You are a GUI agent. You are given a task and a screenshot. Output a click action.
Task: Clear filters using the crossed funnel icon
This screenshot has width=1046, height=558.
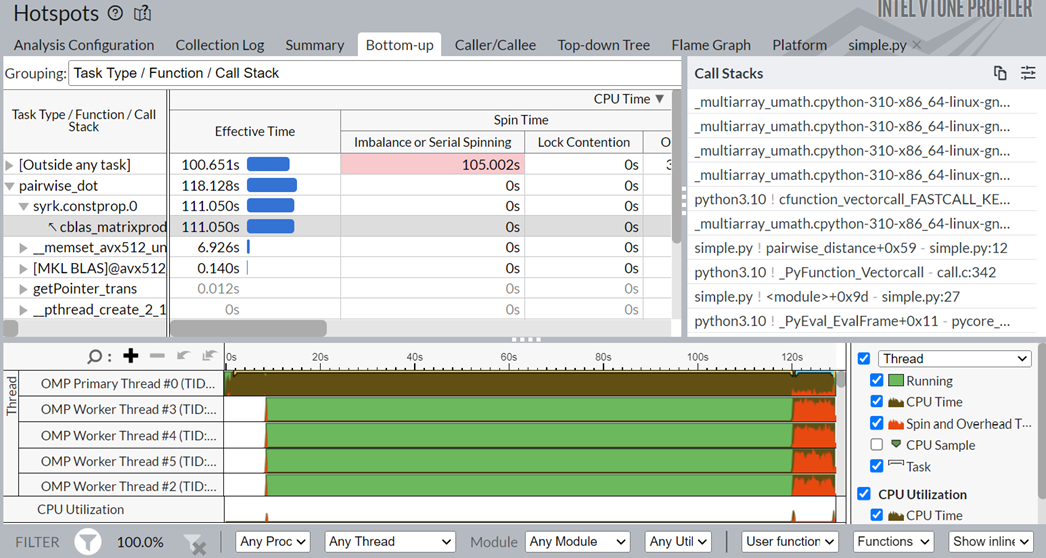[x=195, y=543]
